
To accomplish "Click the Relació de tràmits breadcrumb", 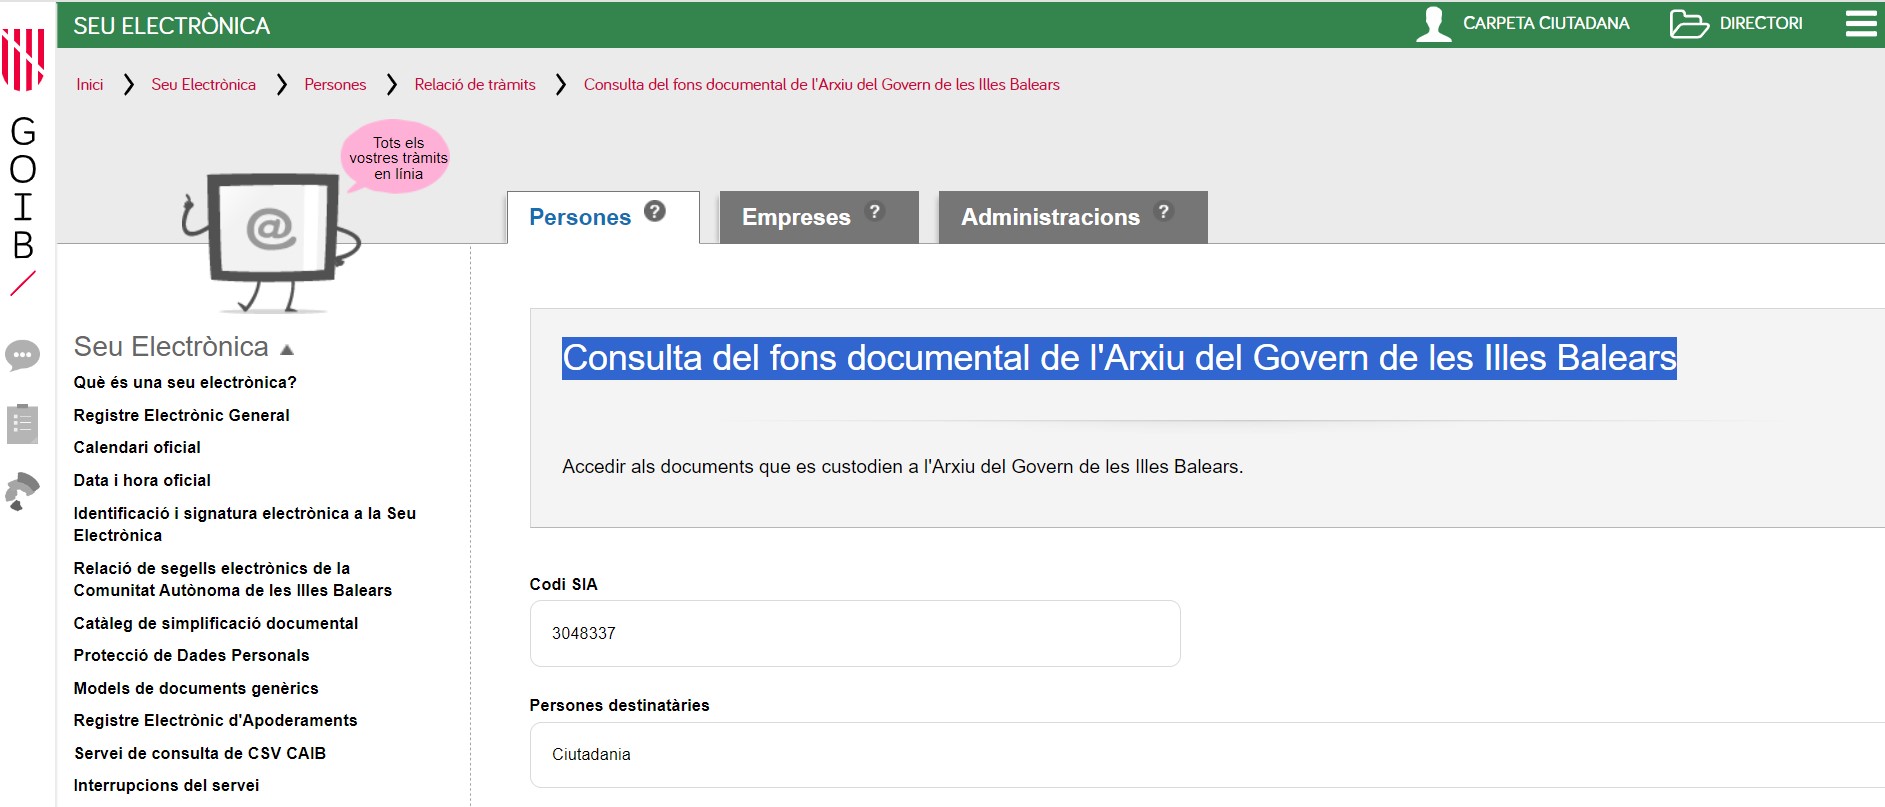I will pos(475,85).
